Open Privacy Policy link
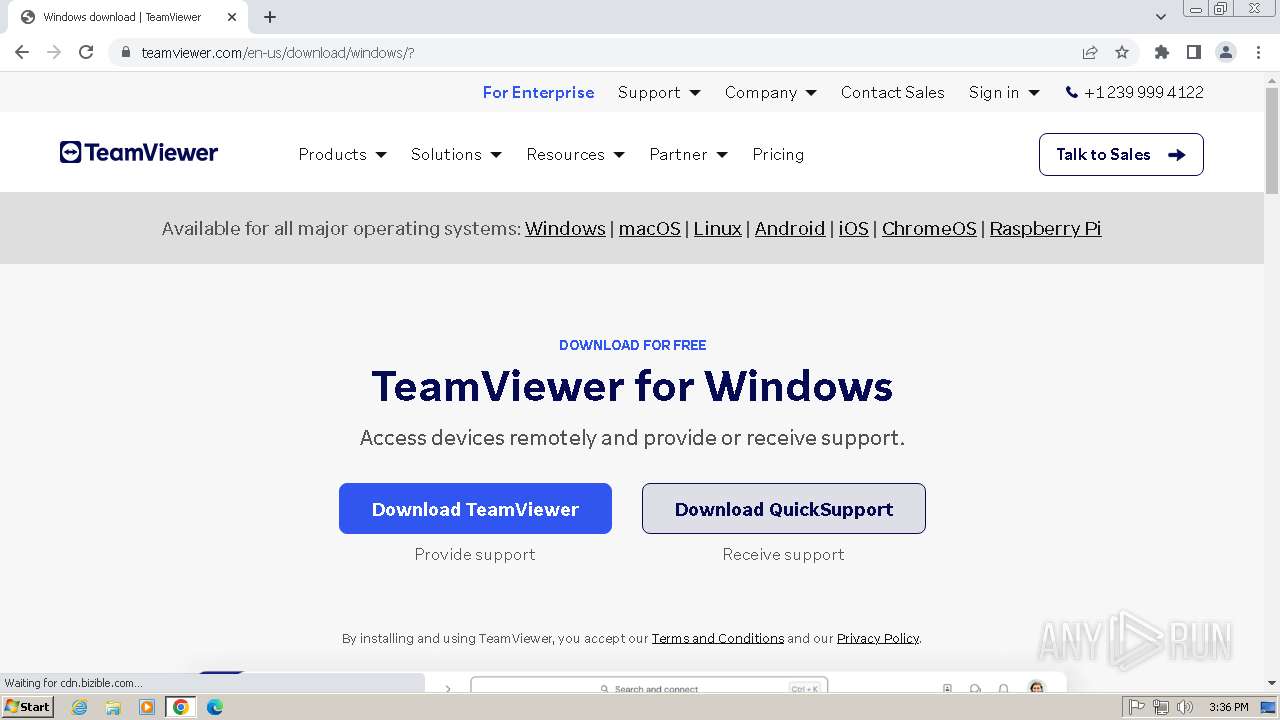1280x720 pixels. click(x=878, y=638)
